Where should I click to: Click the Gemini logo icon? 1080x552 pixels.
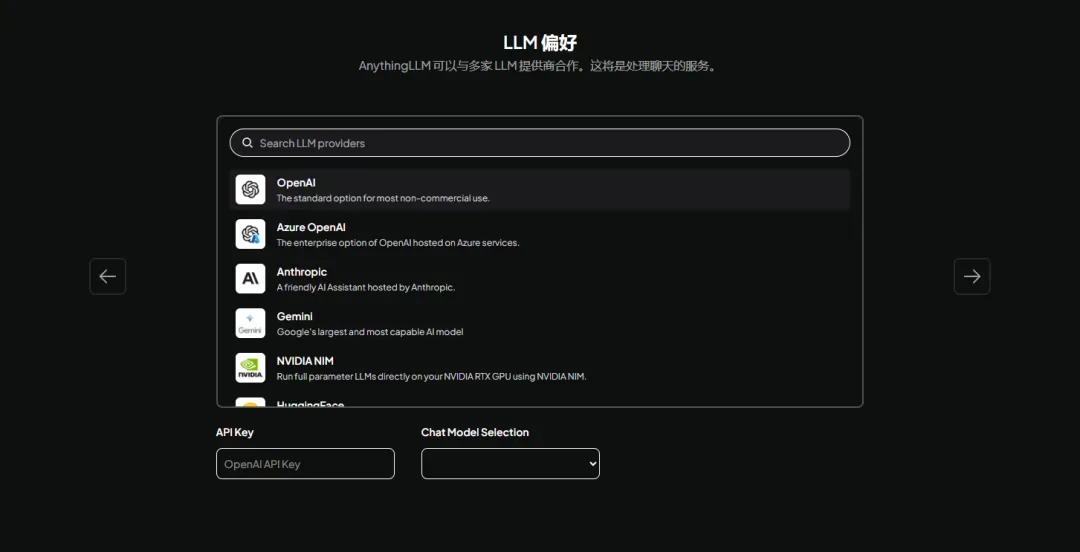(250, 323)
